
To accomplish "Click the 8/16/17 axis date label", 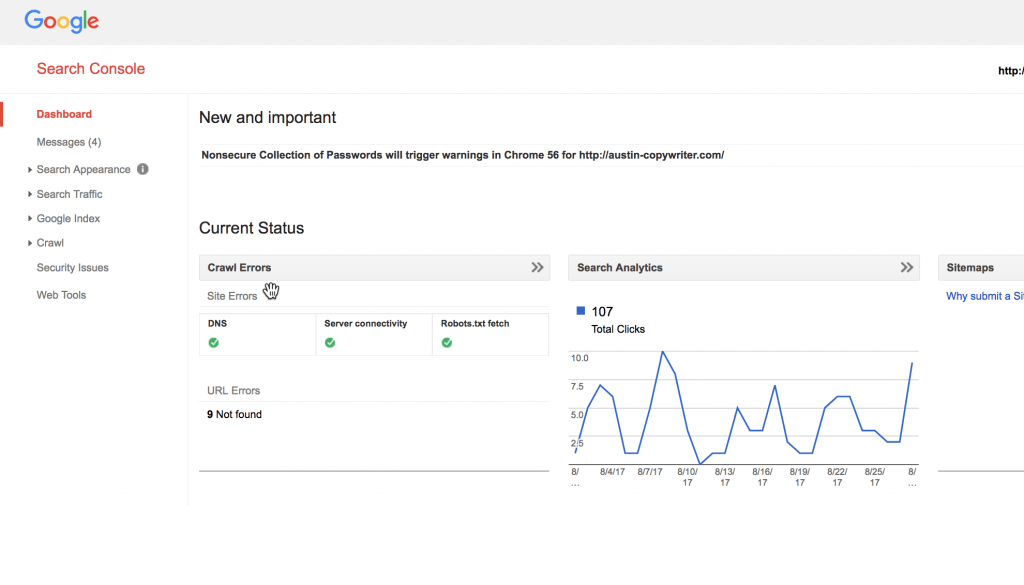I will 762,477.
